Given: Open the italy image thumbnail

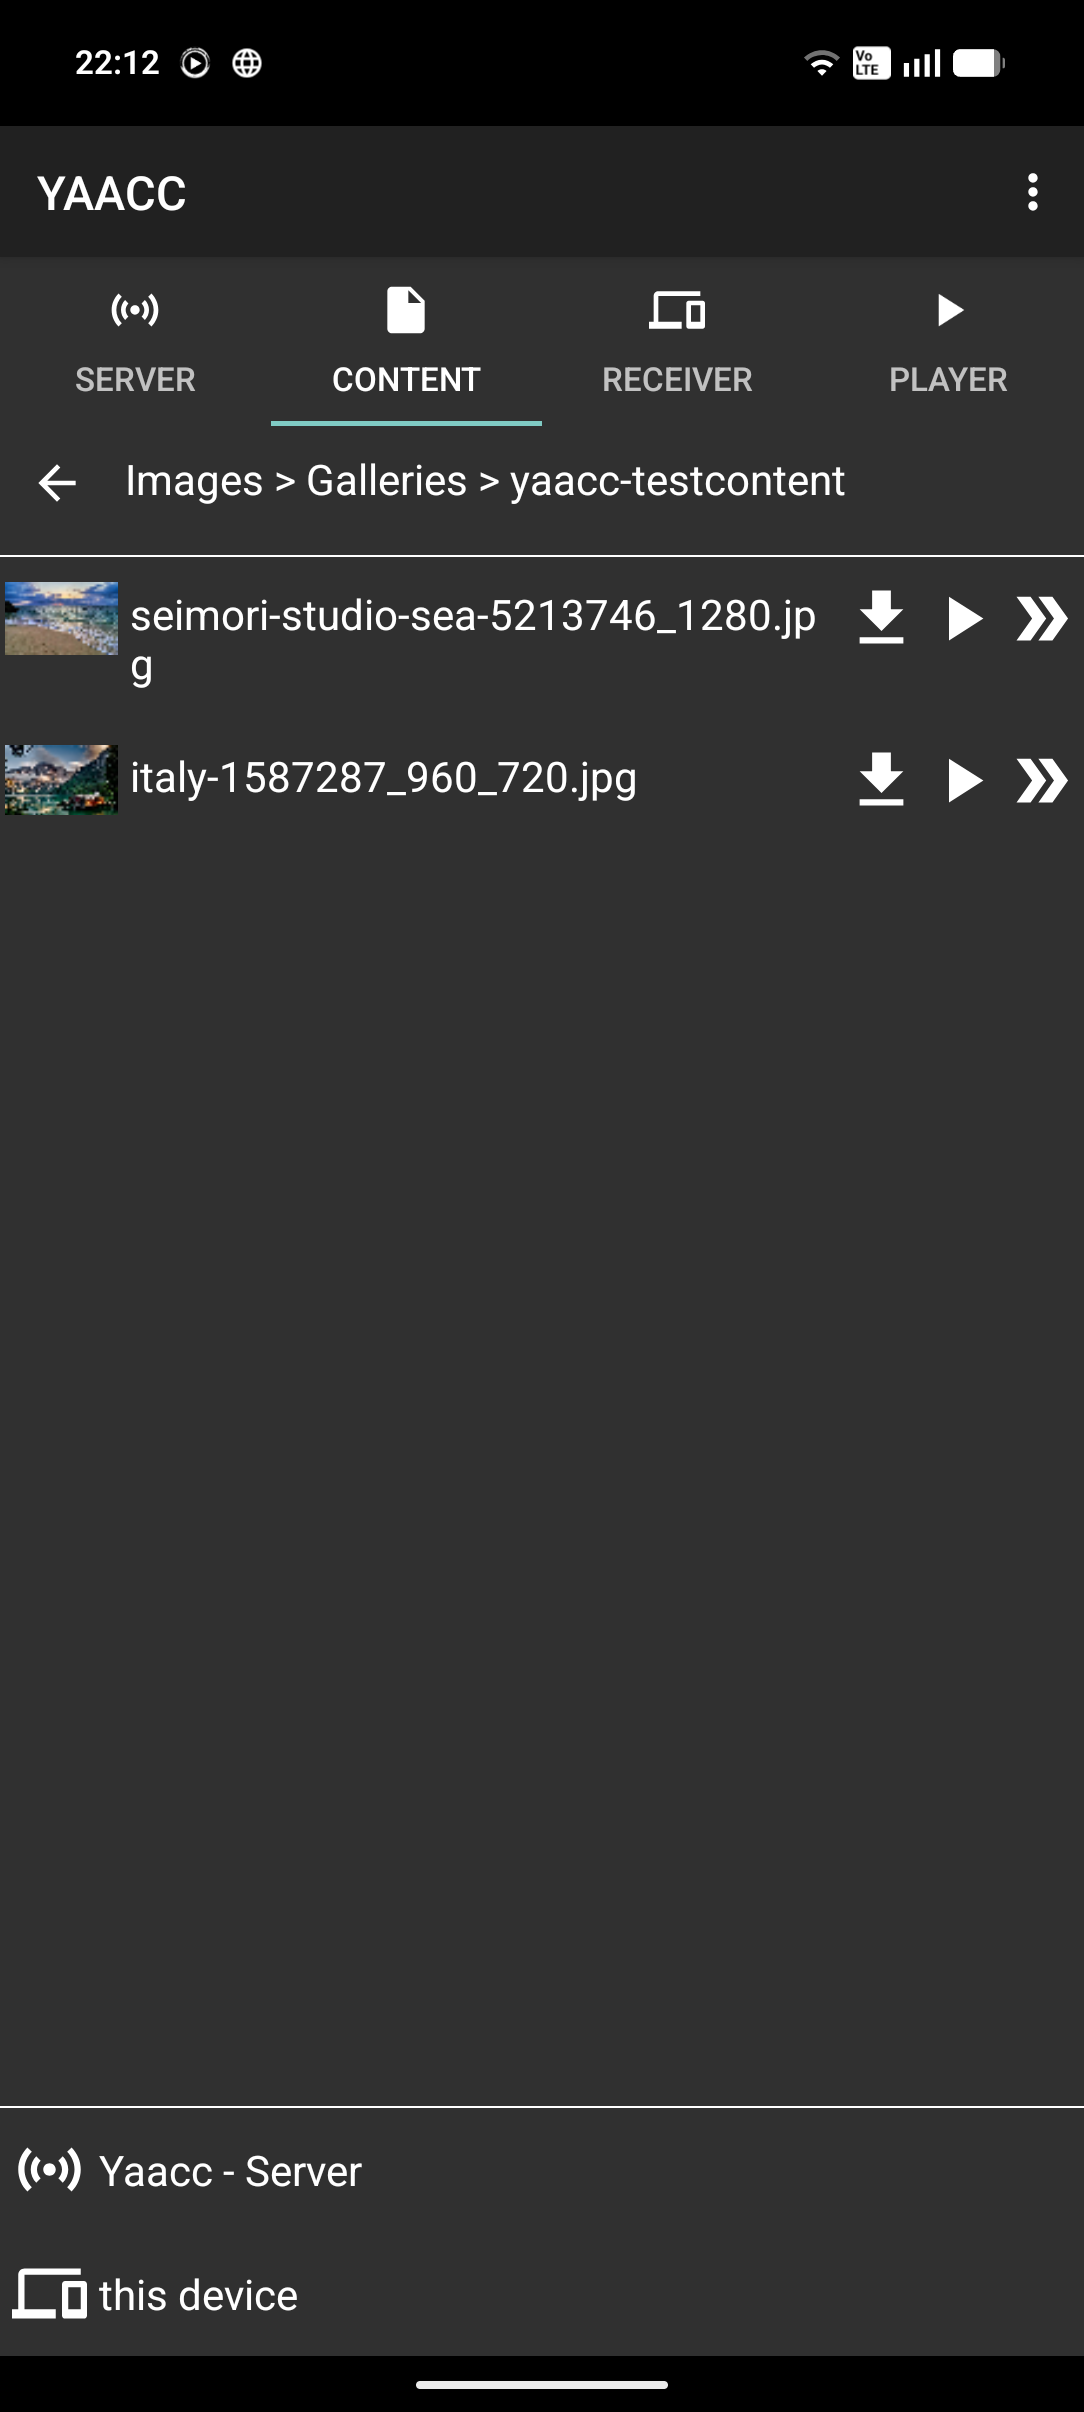Looking at the screenshot, I should 61,780.
